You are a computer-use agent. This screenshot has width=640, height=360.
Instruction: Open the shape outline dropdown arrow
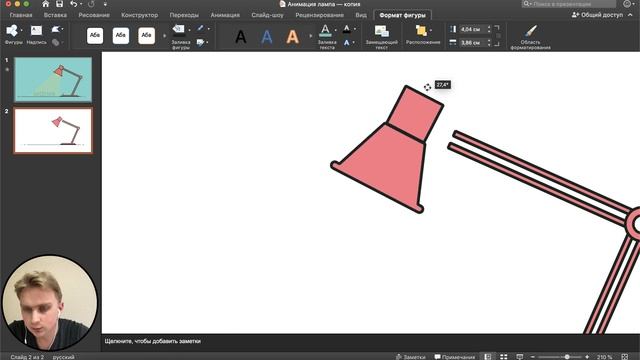(x=209, y=29)
